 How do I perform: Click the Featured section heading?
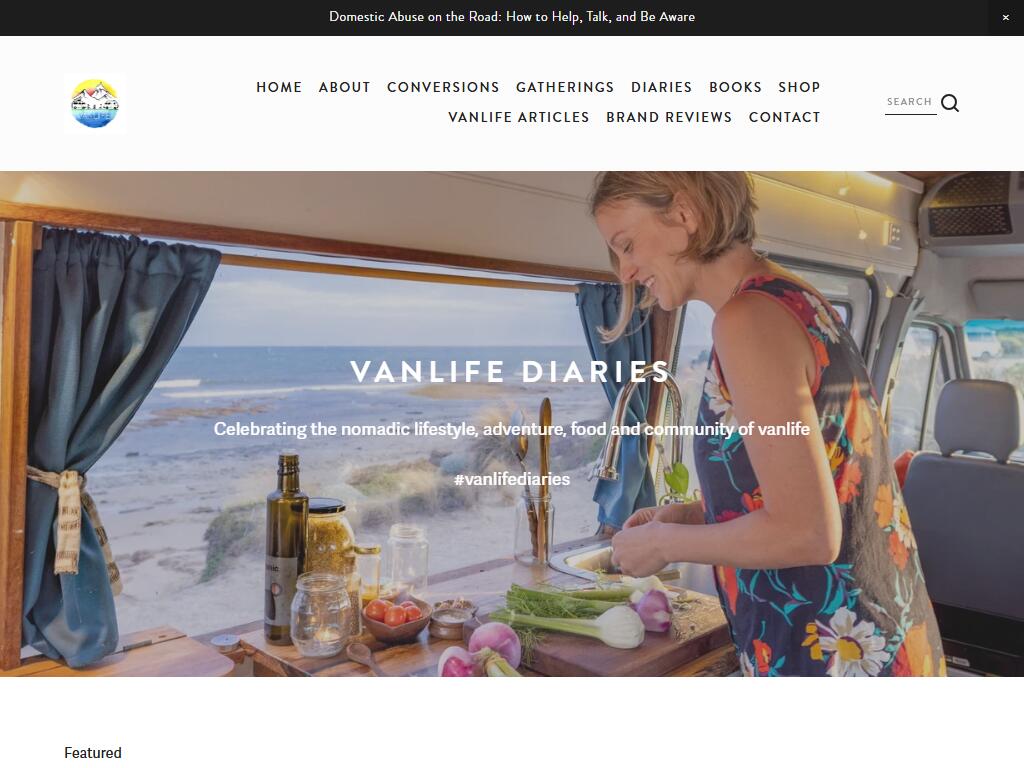pos(93,753)
